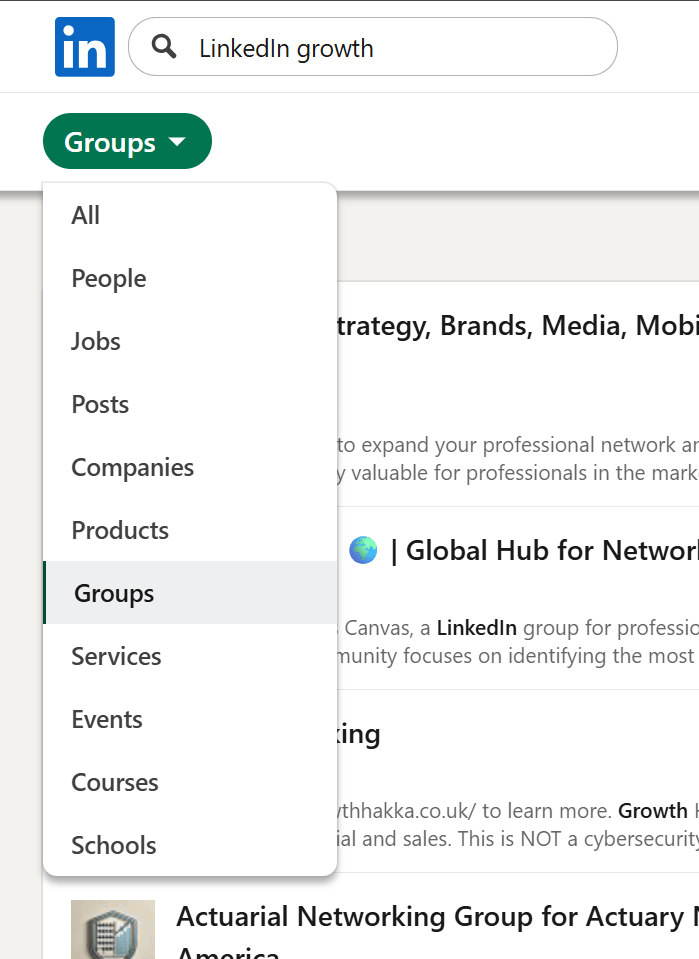Click the globe emoji in group title
This screenshot has height=959, width=699.
point(363,550)
